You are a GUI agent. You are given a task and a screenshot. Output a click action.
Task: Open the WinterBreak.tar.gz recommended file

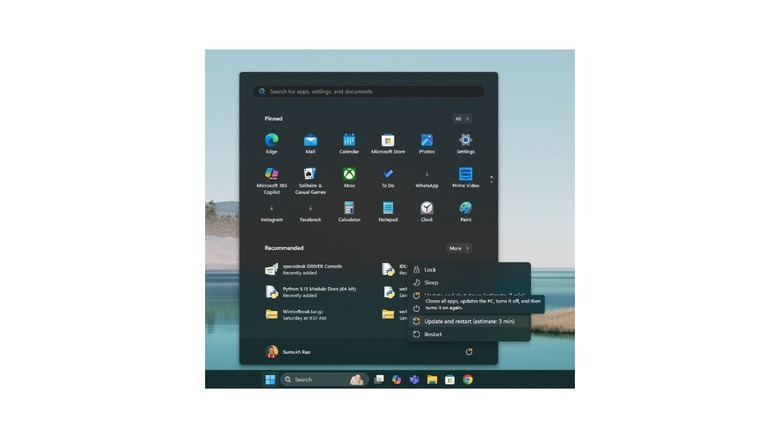pyautogui.click(x=296, y=315)
